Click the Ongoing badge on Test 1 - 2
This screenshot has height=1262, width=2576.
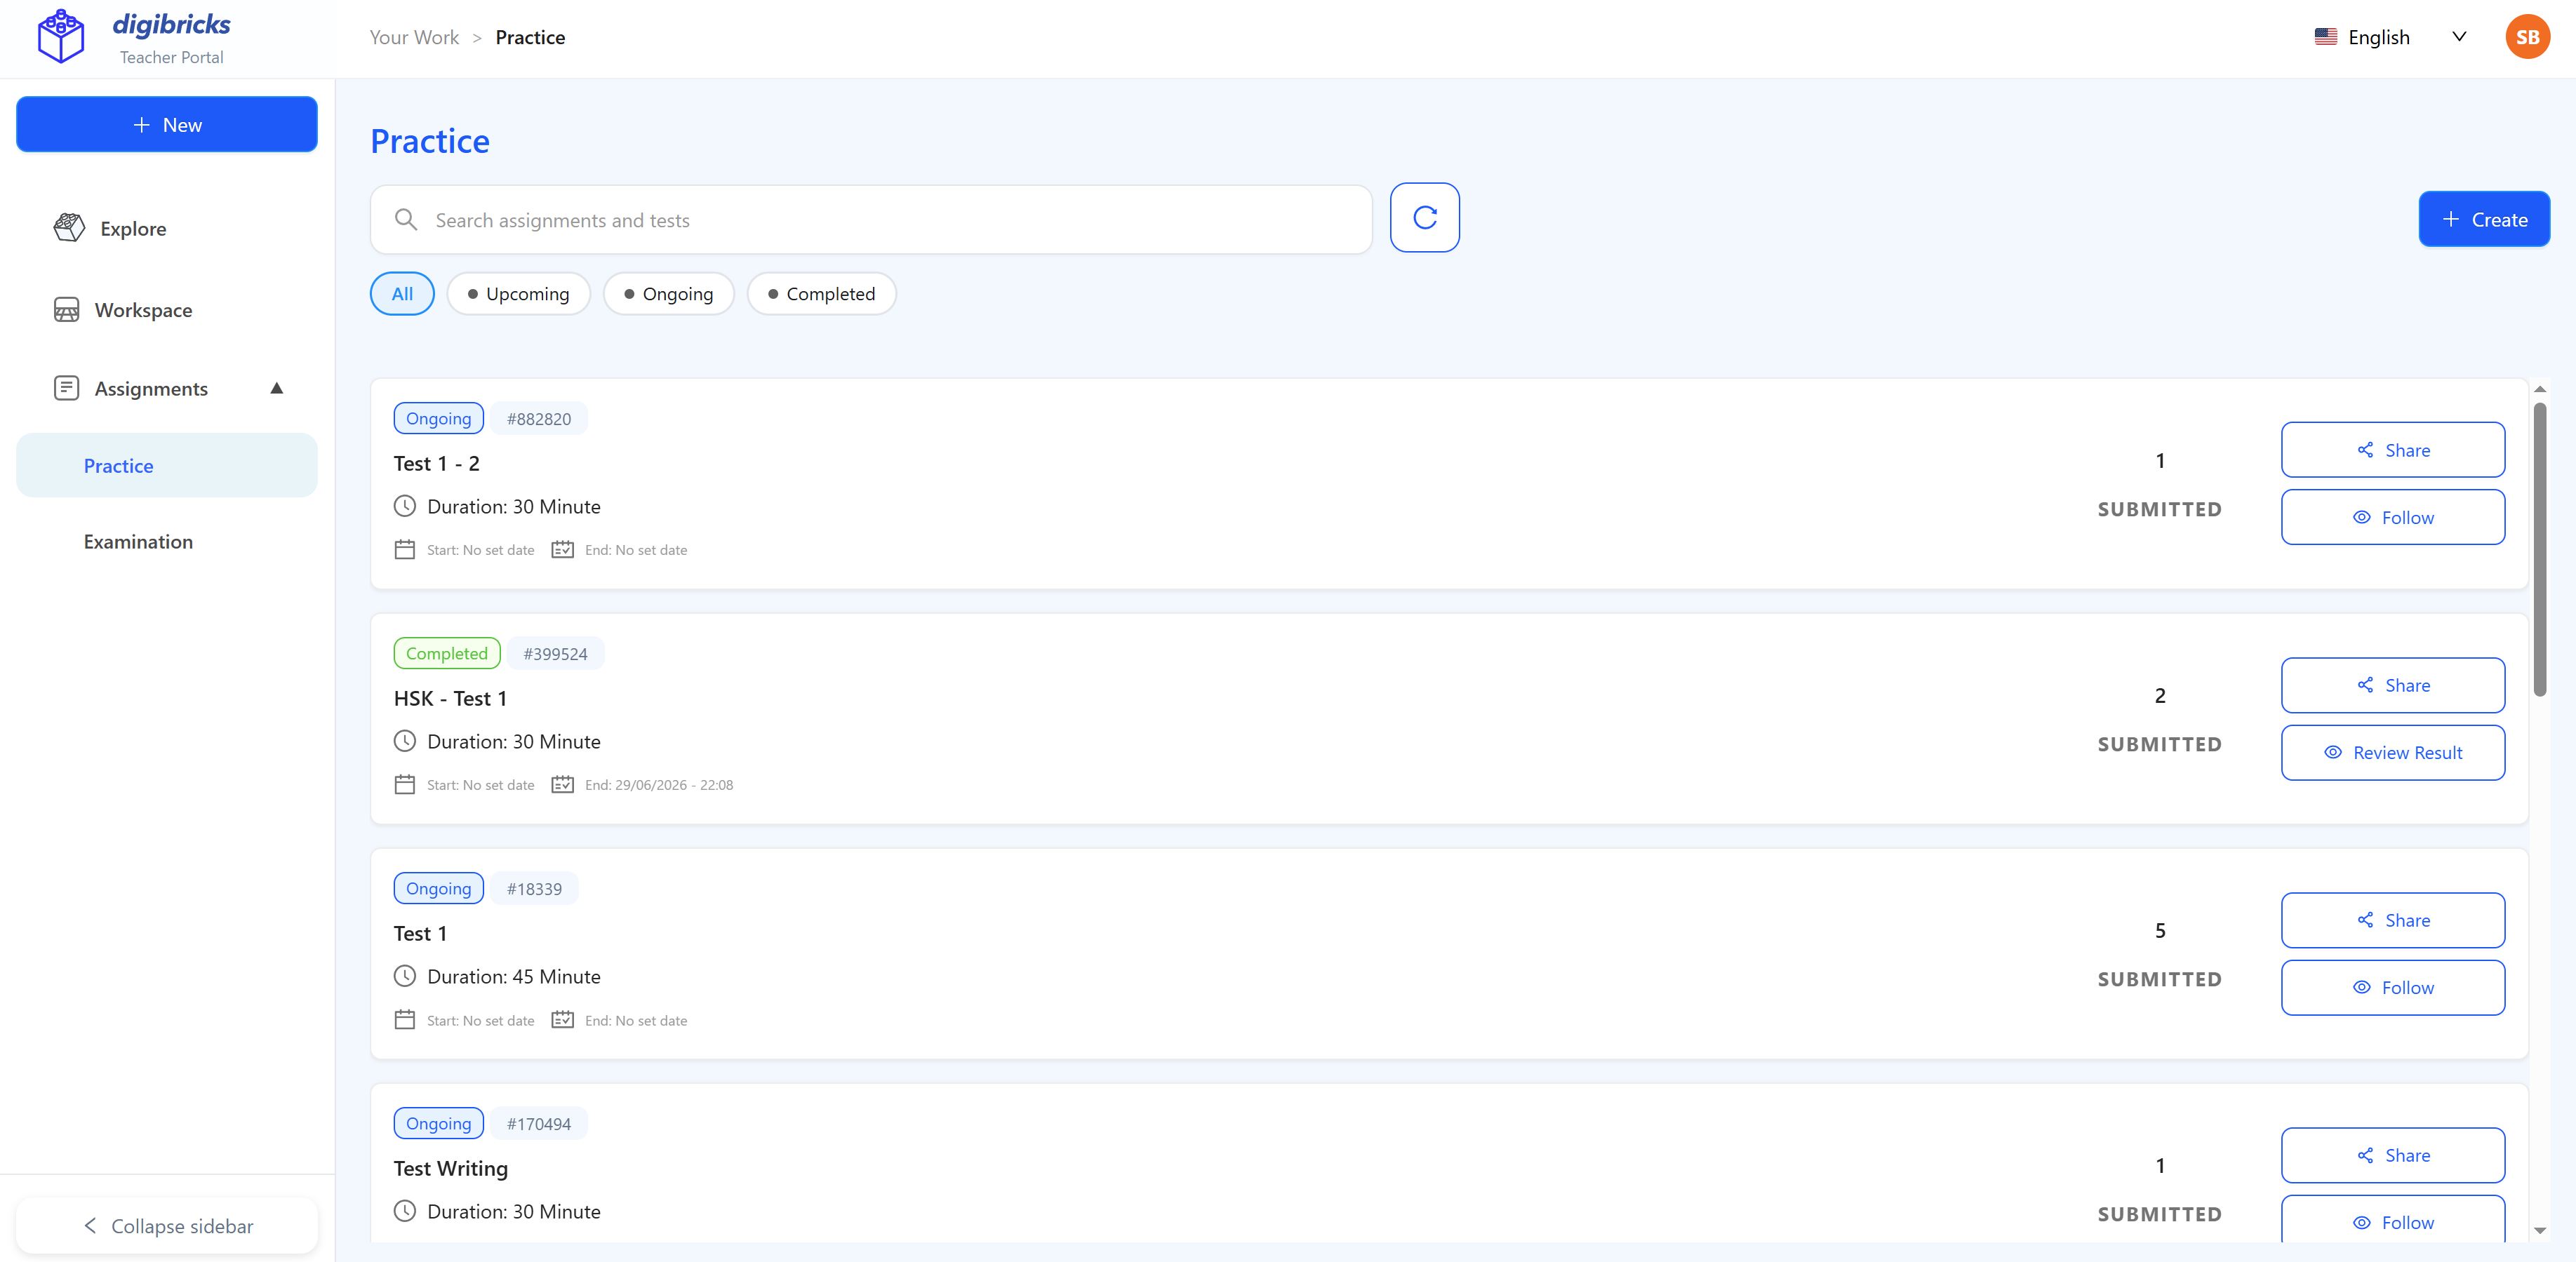click(x=438, y=418)
